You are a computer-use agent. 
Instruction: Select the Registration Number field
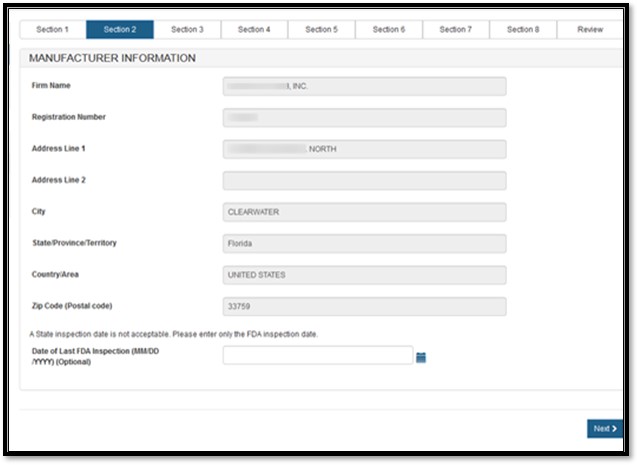point(364,118)
